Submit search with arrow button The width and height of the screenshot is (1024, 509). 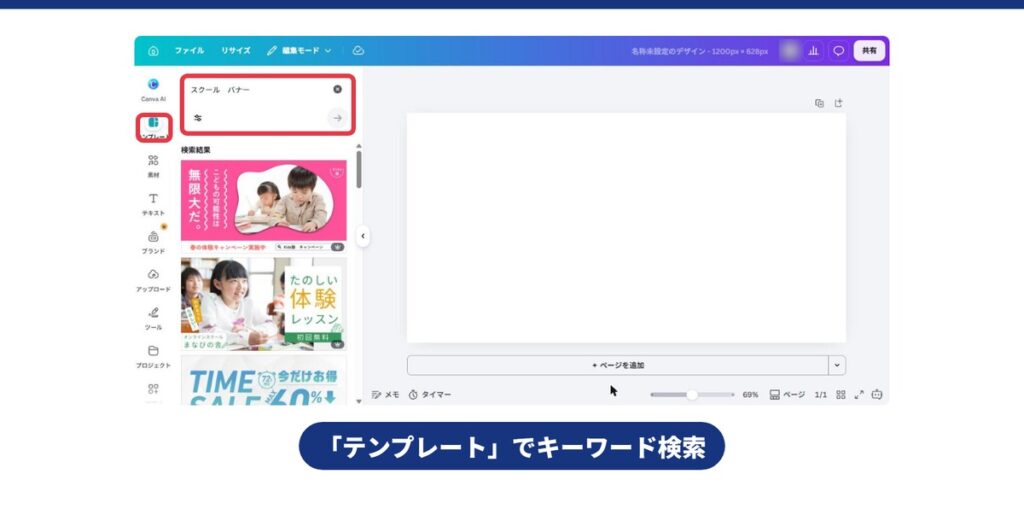pyautogui.click(x=337, y=118)
